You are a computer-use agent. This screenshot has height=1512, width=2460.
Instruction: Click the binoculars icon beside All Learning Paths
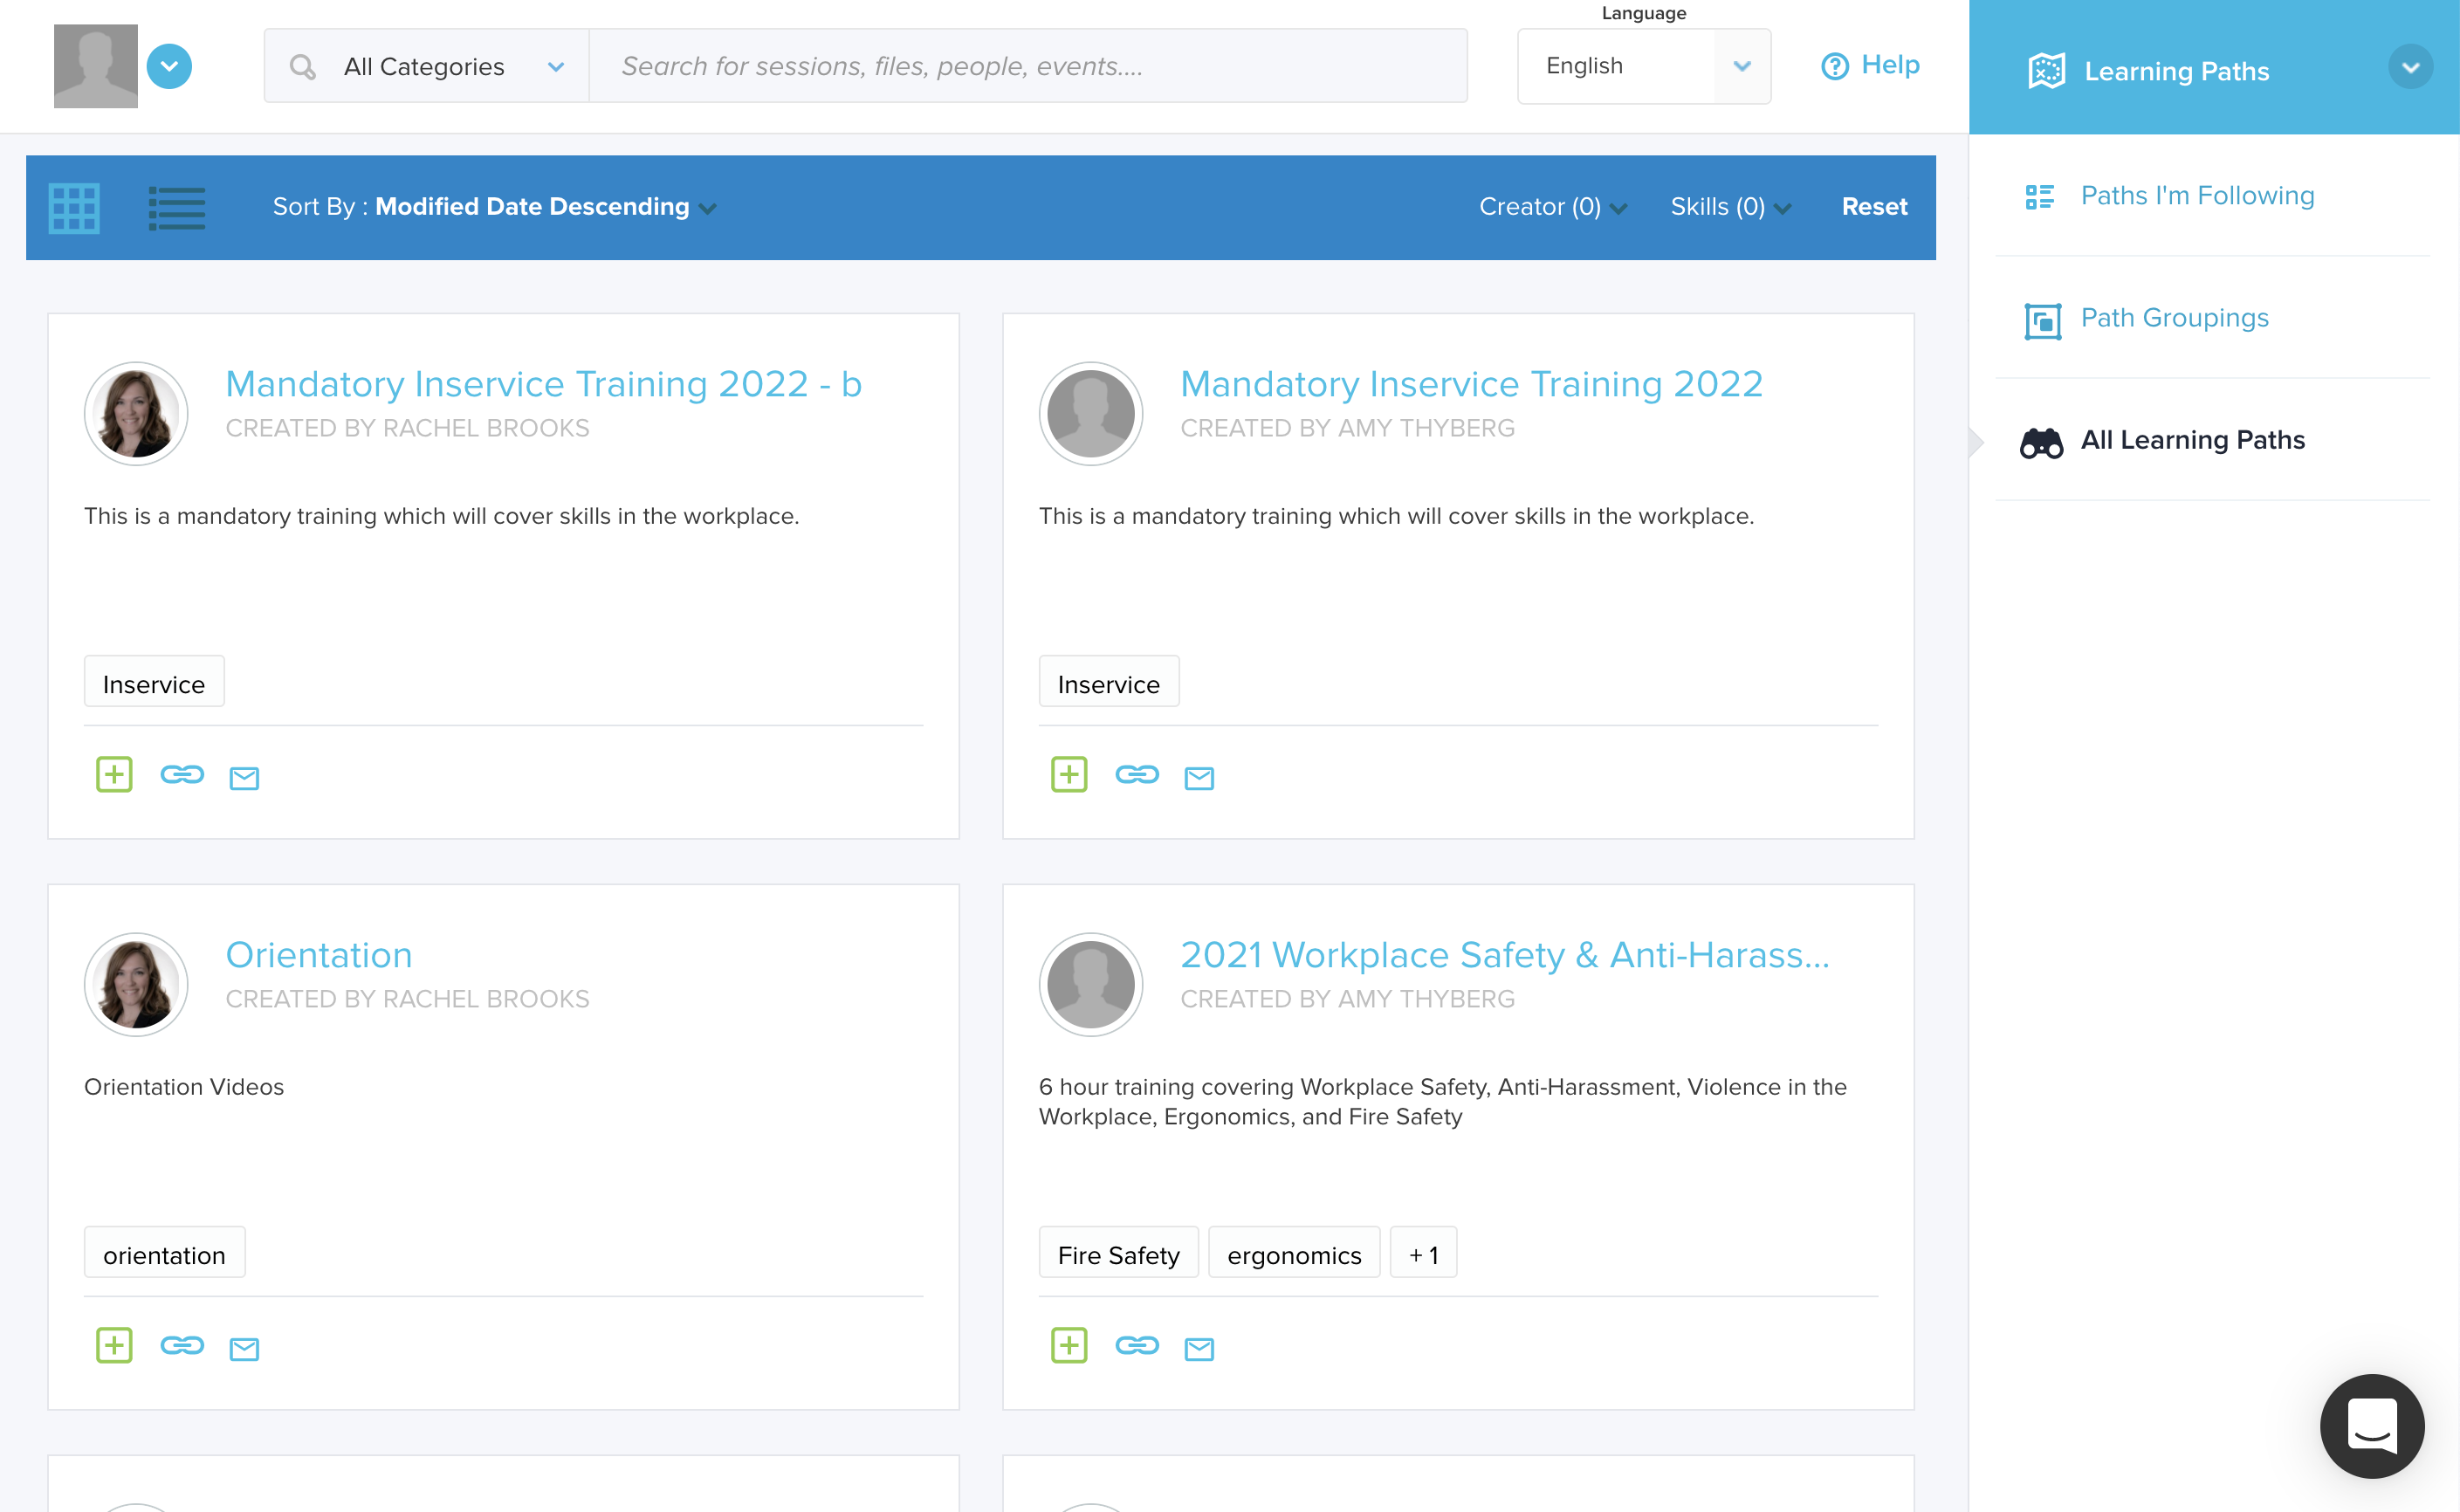[x=2041, y=442]
